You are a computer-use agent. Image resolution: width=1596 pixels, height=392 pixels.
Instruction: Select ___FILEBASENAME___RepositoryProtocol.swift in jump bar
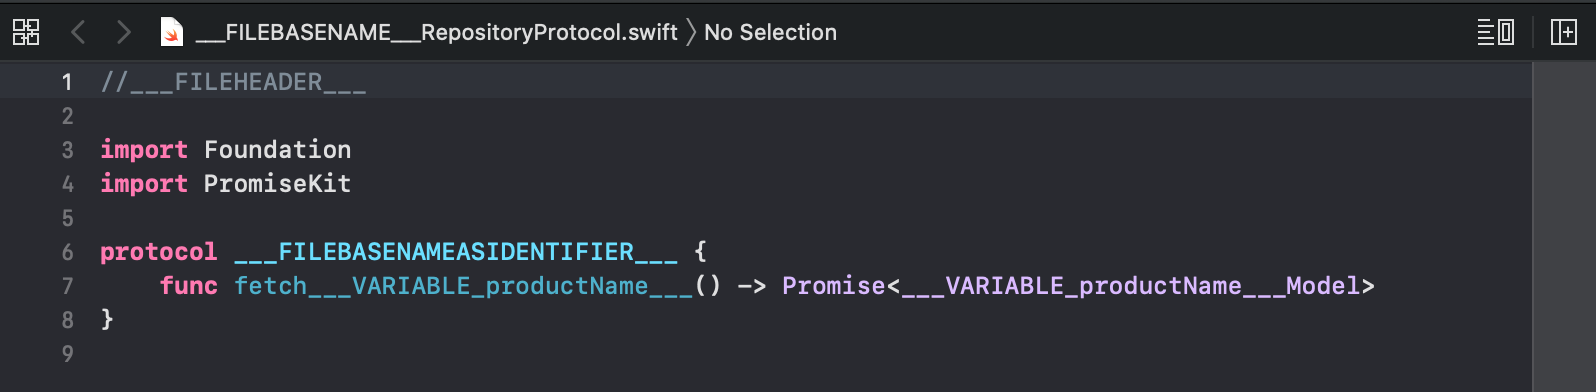pos(436,32)
